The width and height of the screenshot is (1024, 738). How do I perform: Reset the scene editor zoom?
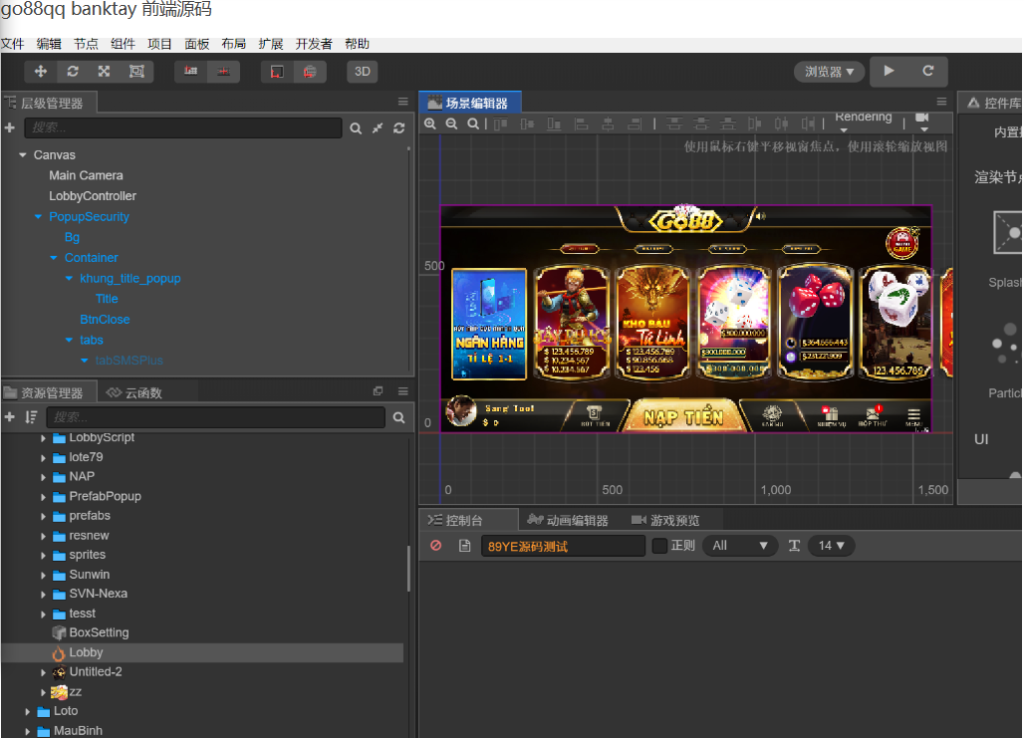coord(473,123)
